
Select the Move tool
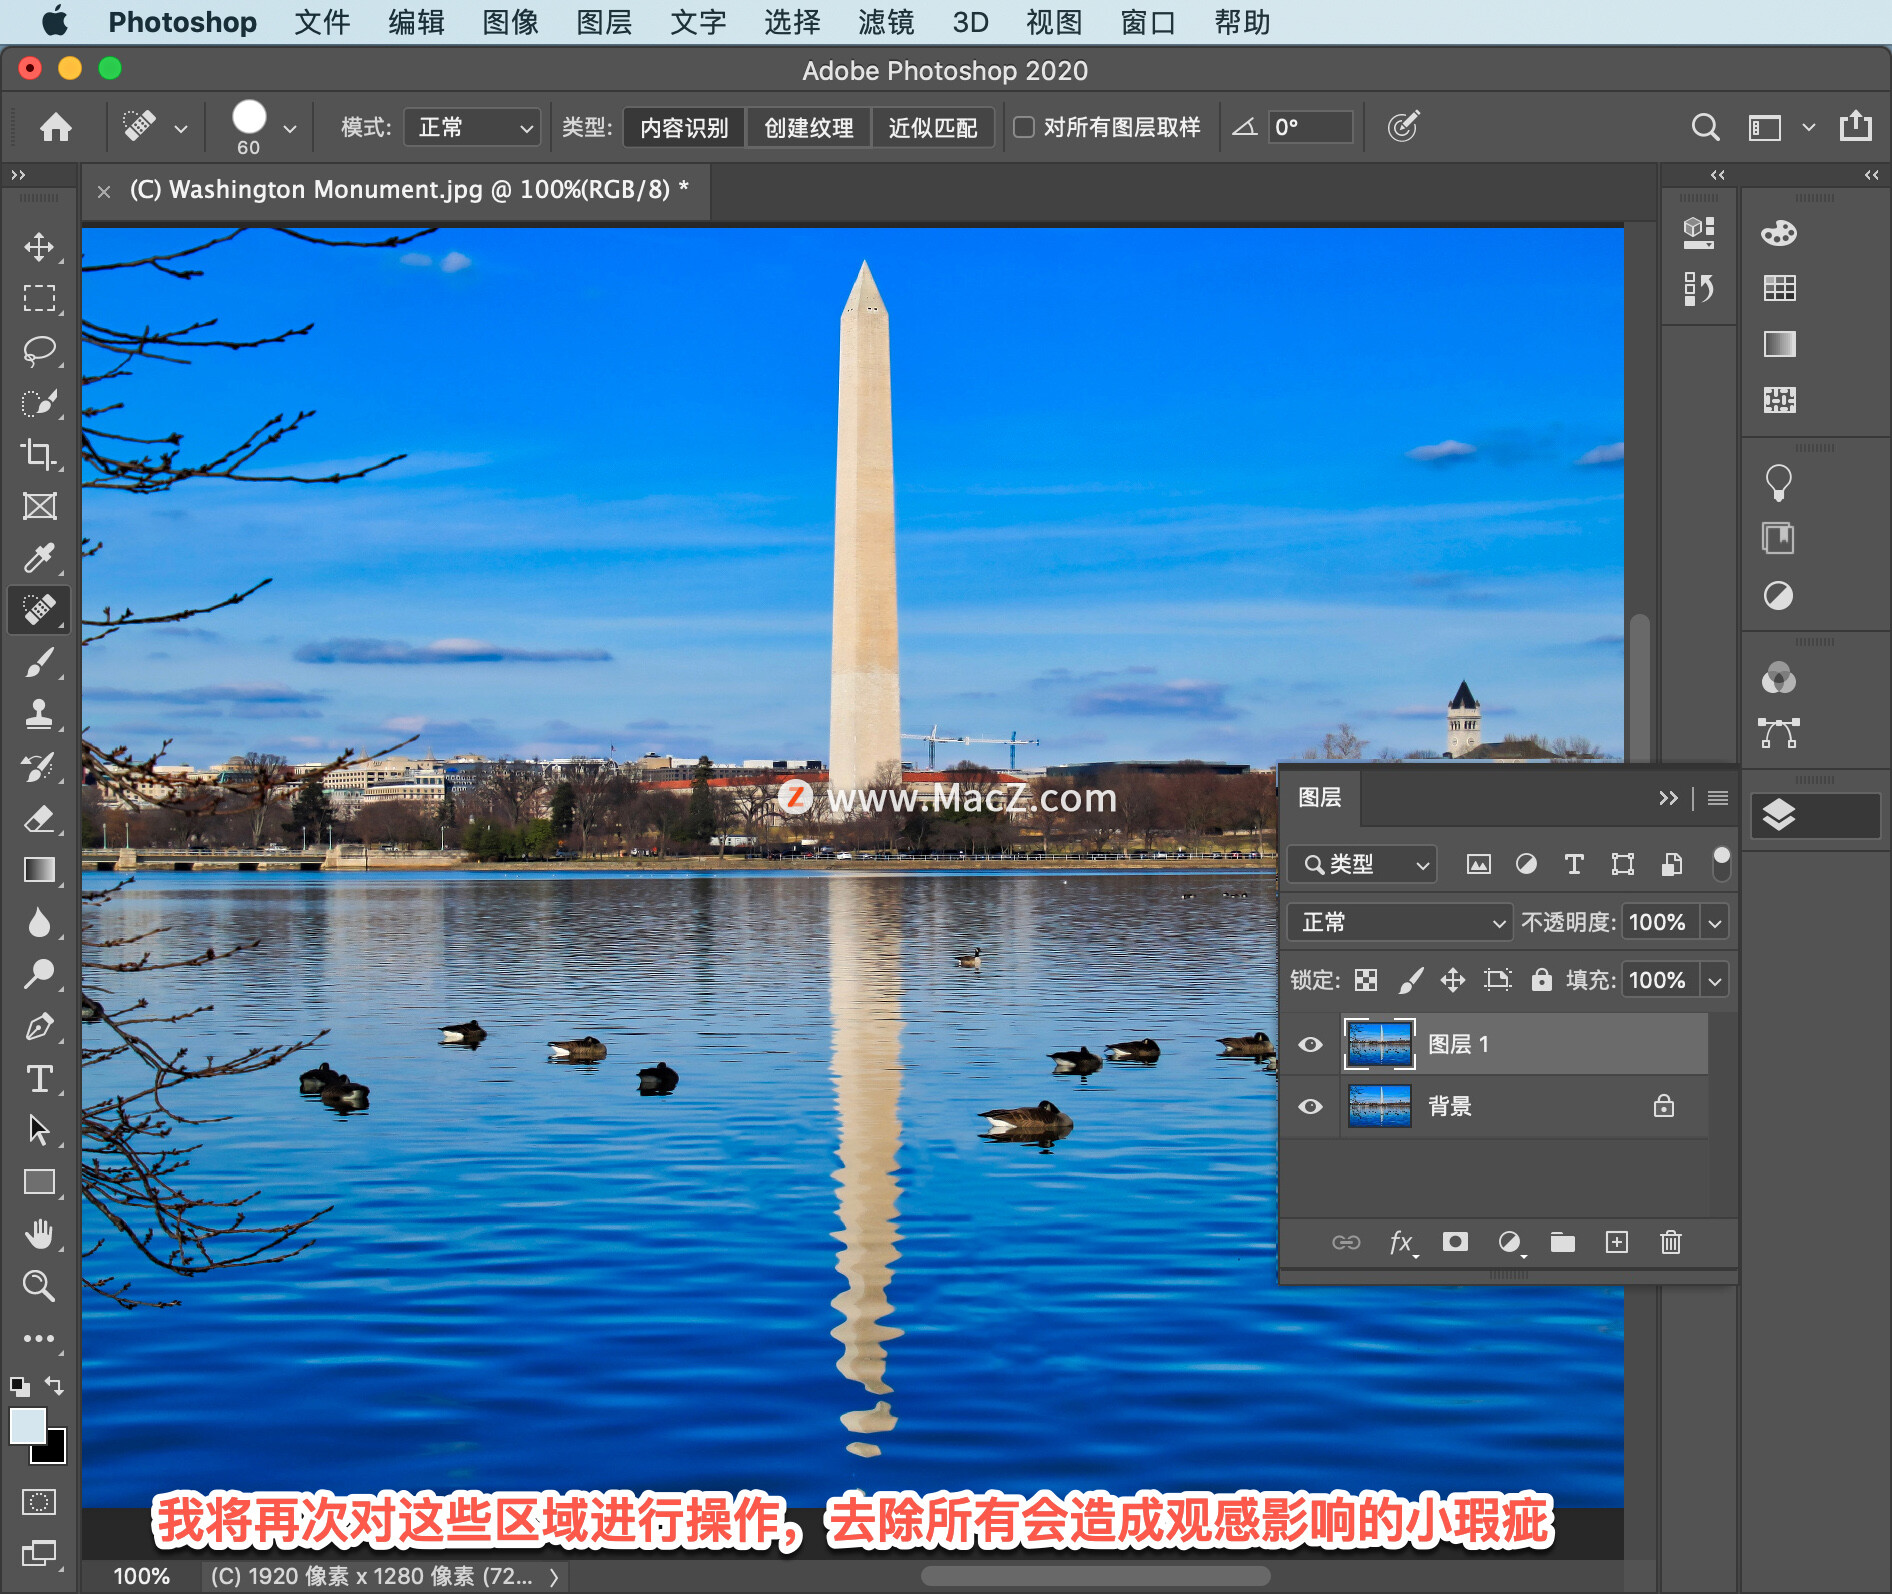coord(39,246)
